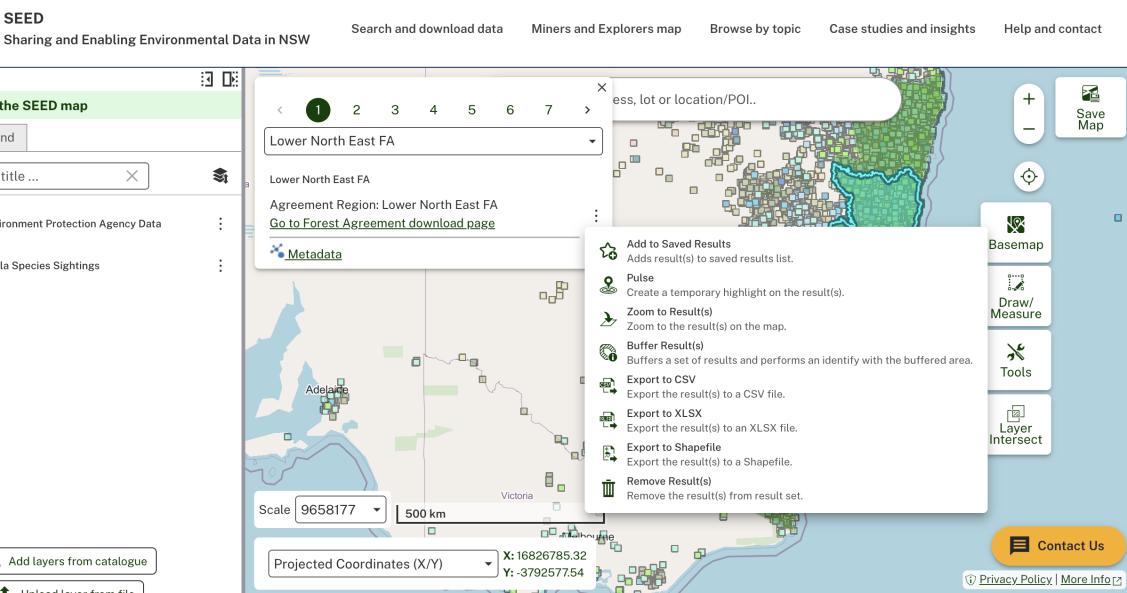The height and width of the screenshot is (593, 1127).
Task: Open Miners and Explorers map
Action: (x=606, y=29)
